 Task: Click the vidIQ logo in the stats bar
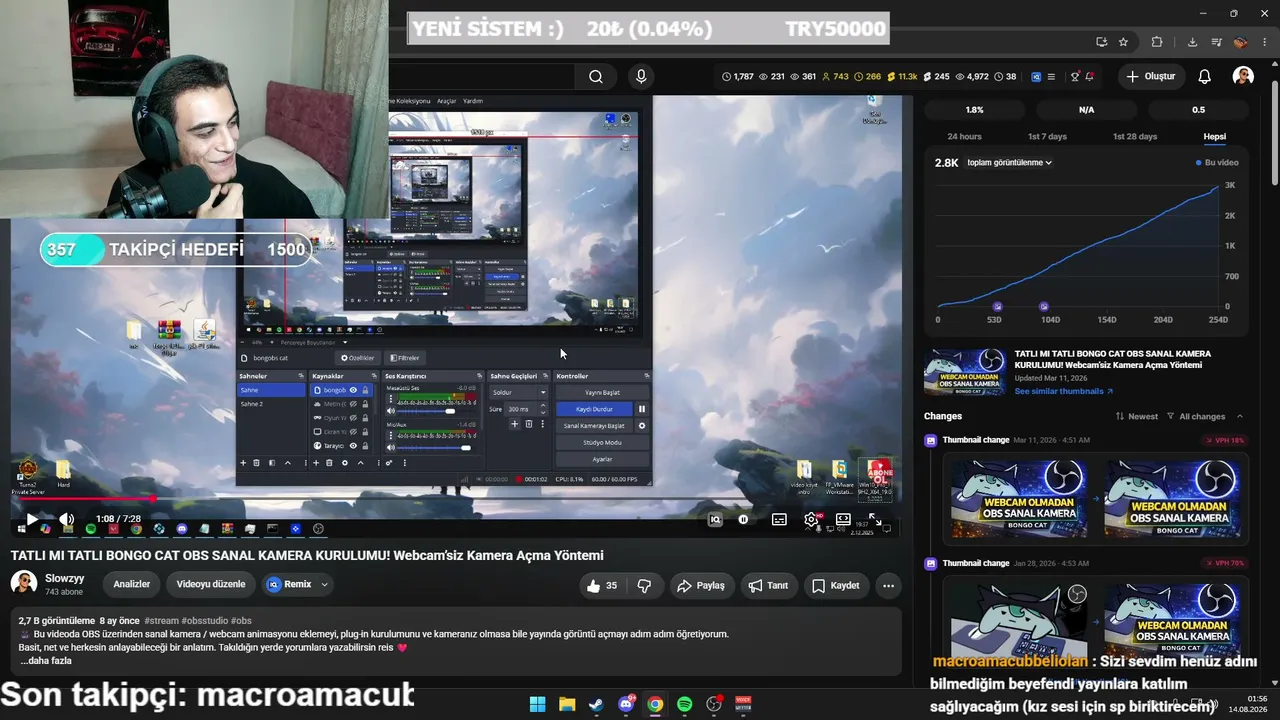coord(1036,77)
